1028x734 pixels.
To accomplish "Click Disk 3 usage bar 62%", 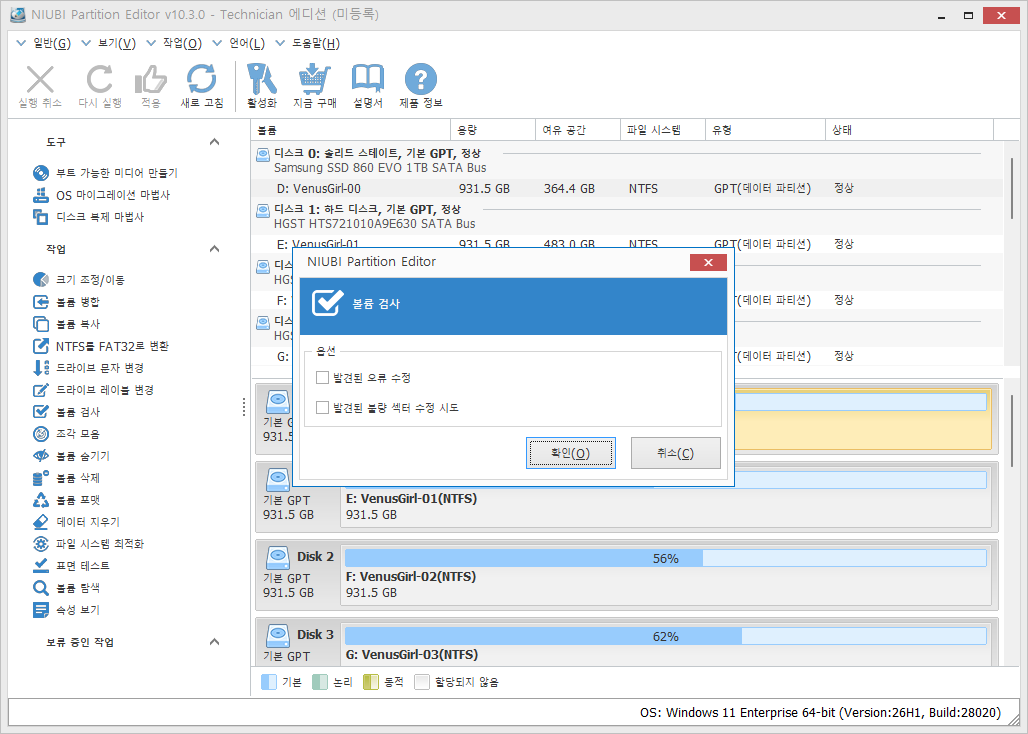I will click(665, 636).
